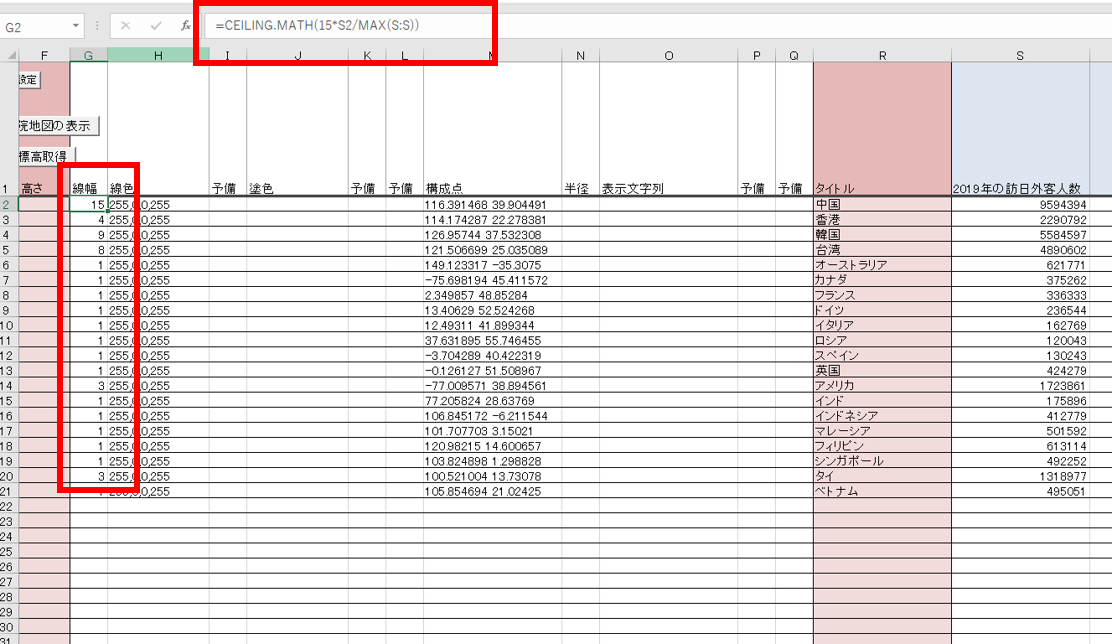The image size is (1112, 644).
Task: Click the 線幅 header cell
Action: [89, 188]
